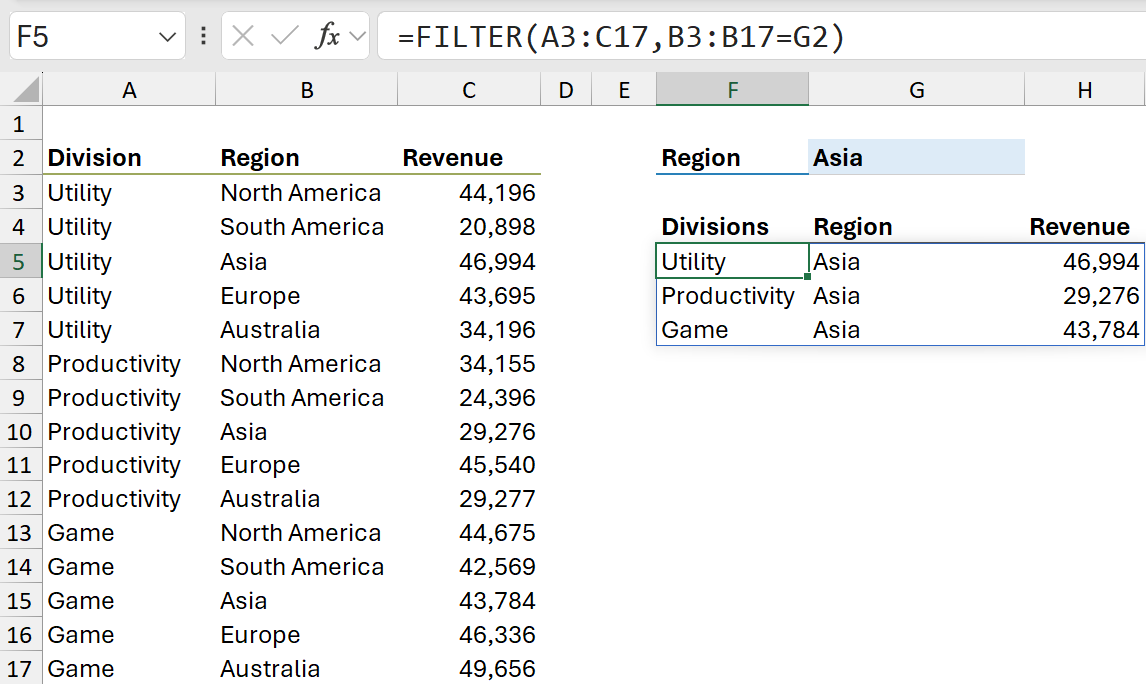1146x684 pixels.
Task: Click the Divisions label in F4
Action: click(x=714, y=226)
